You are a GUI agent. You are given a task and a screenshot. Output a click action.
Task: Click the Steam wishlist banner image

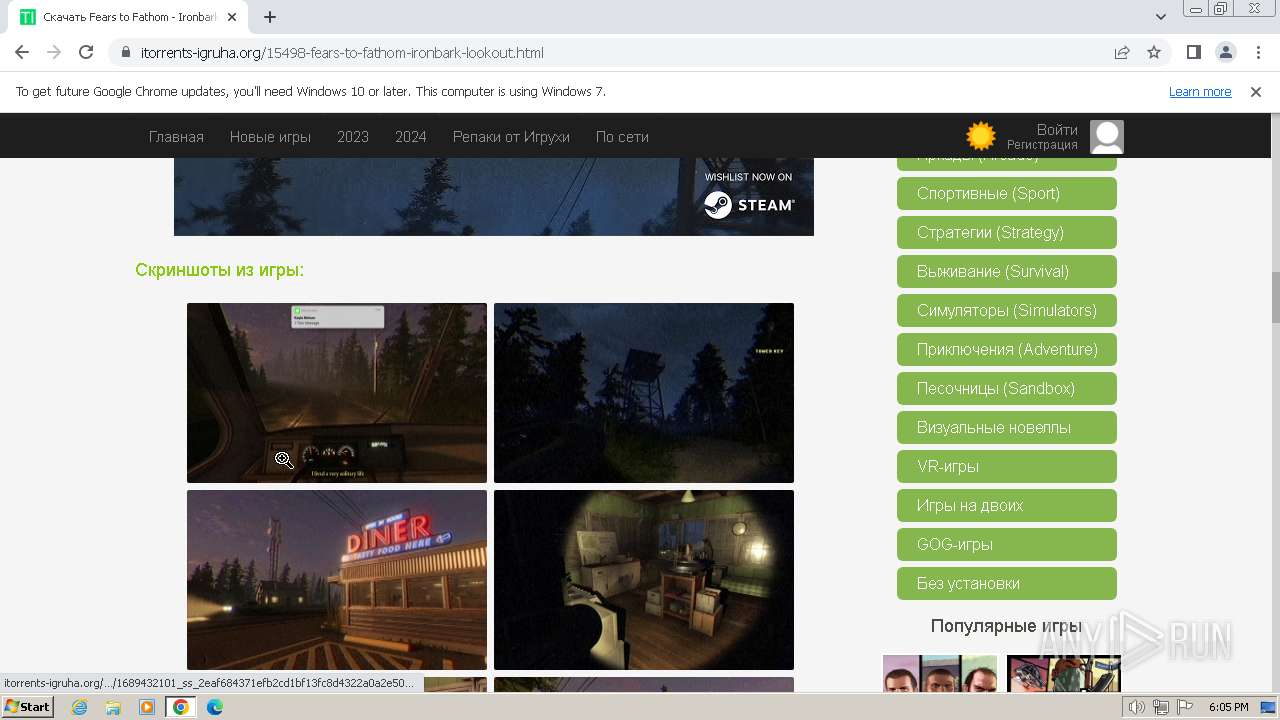click(494, 197)
